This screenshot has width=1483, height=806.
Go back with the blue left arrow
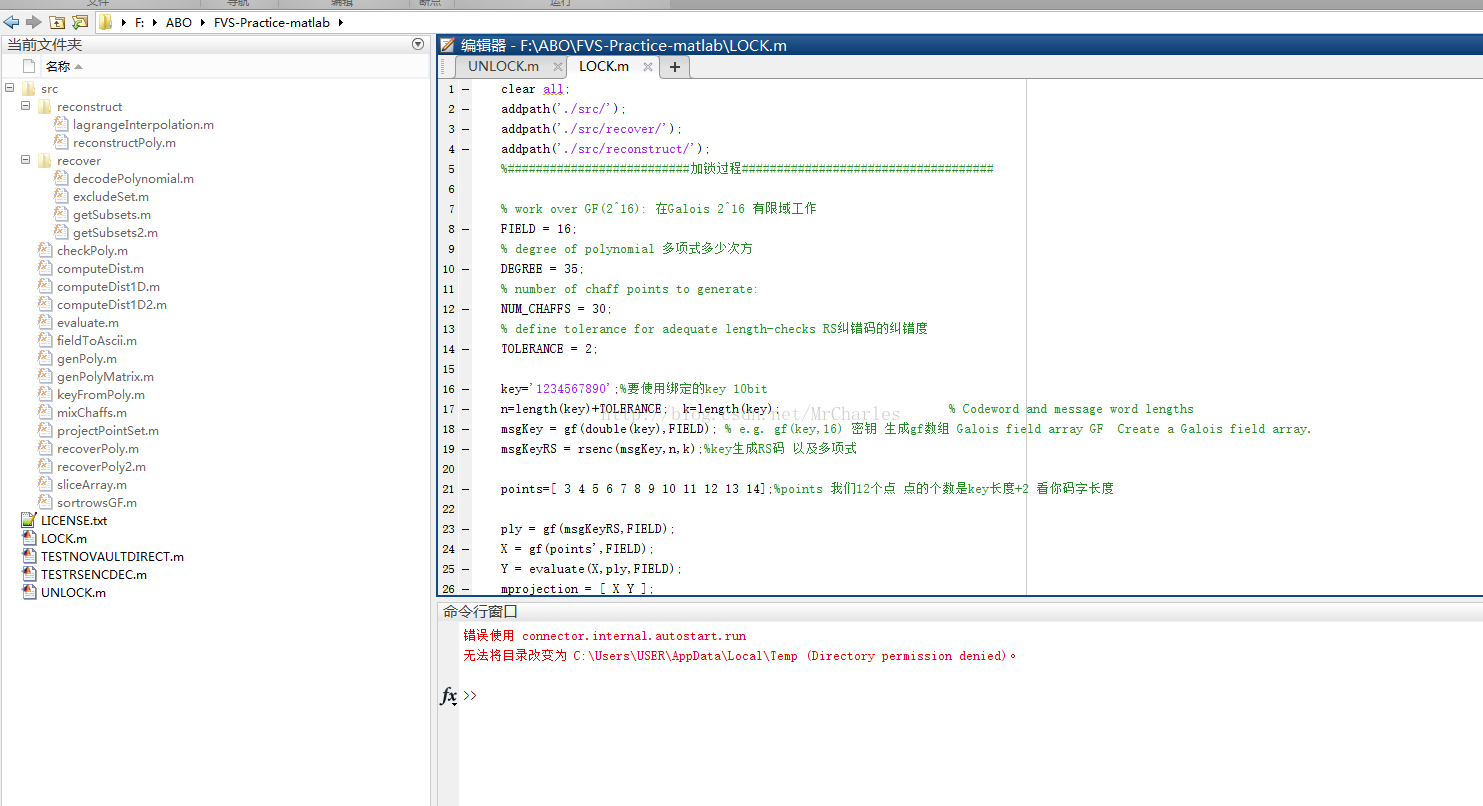(x=12, y=22)
